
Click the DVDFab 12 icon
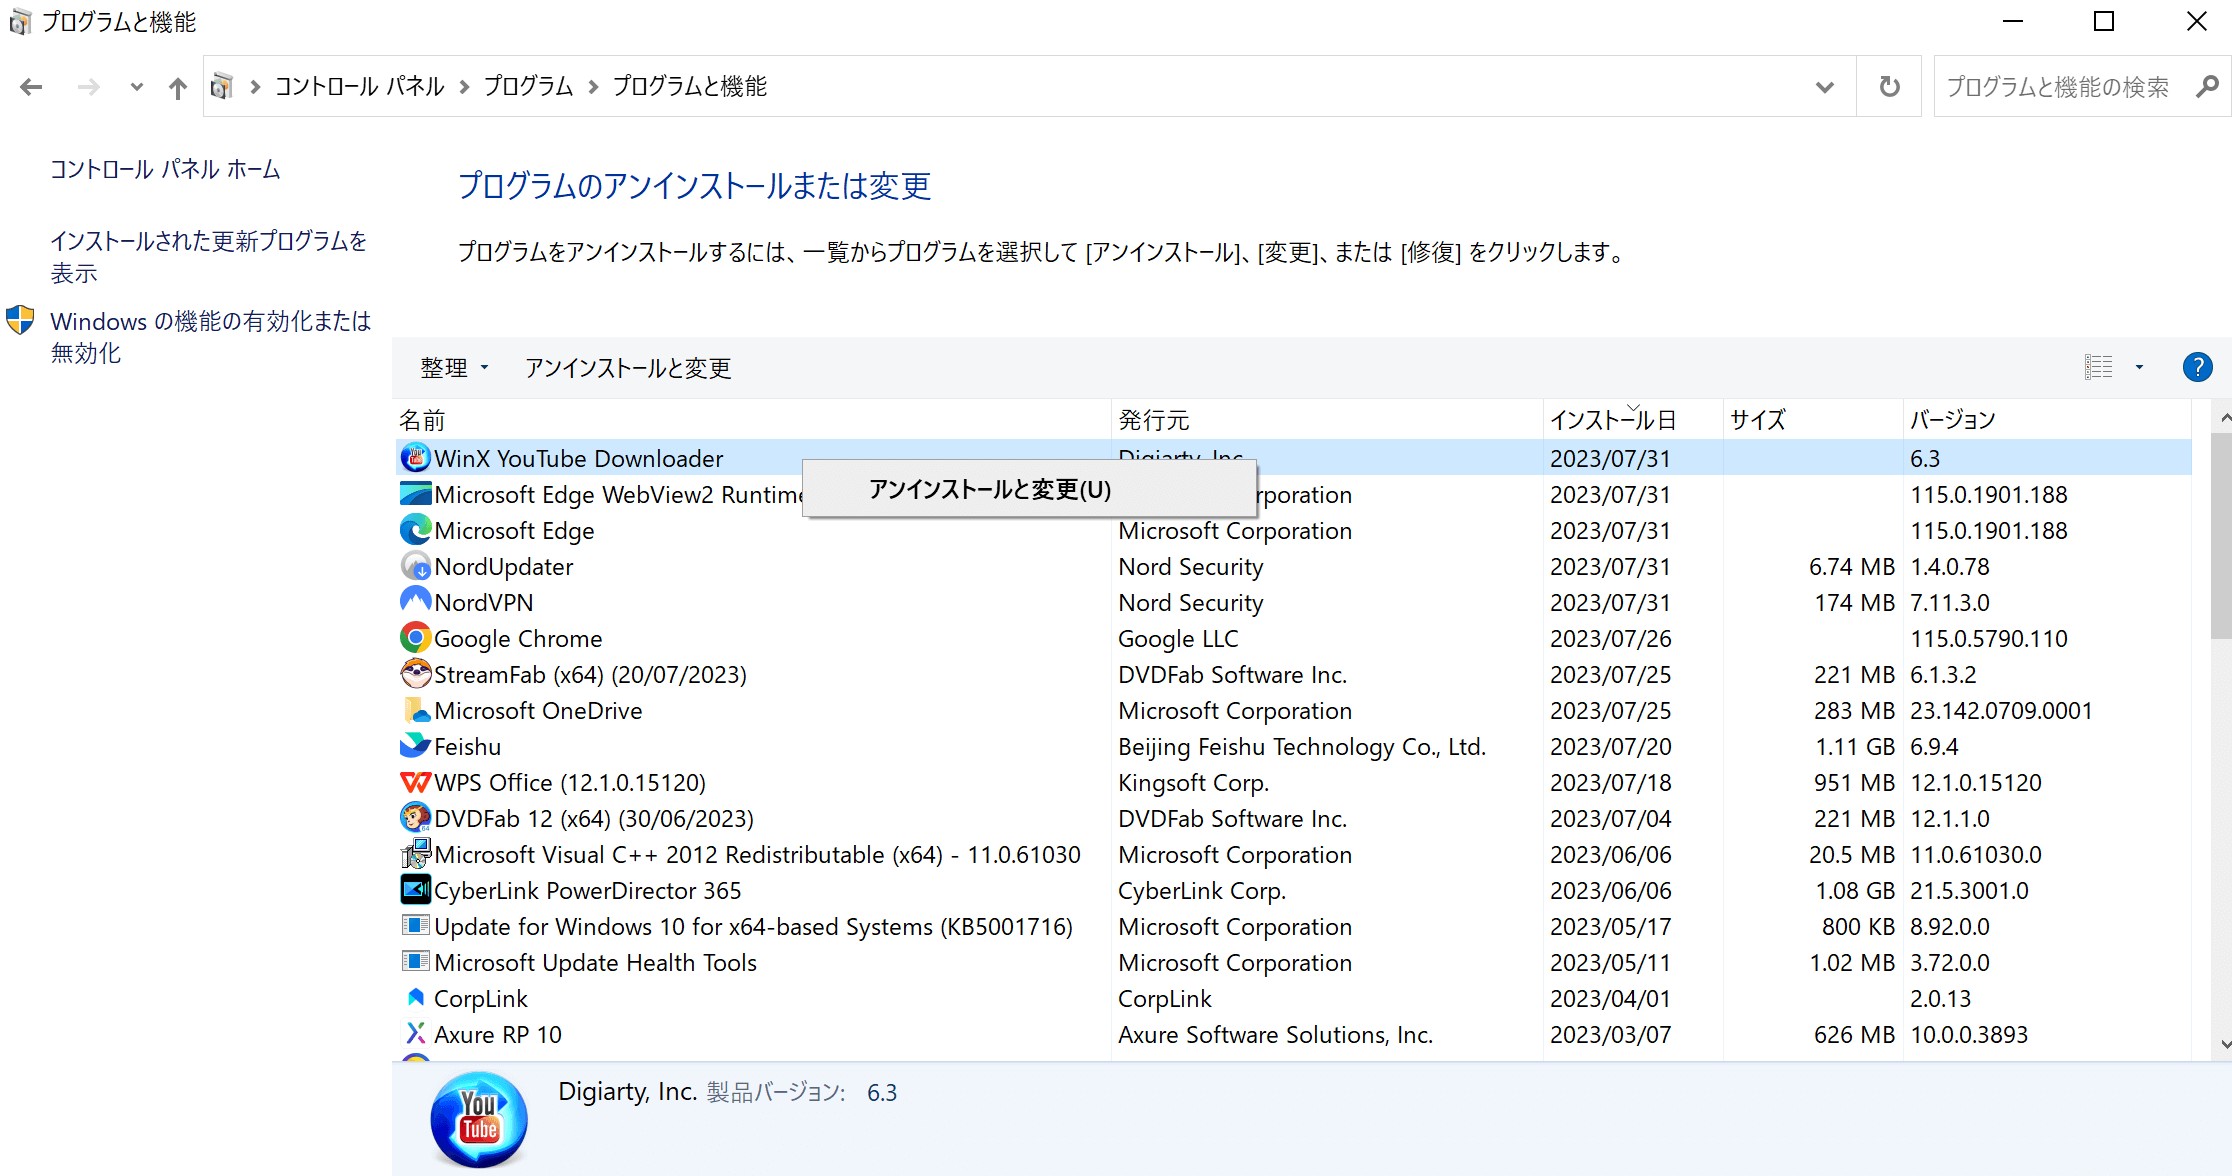click(x=415, y=818)
